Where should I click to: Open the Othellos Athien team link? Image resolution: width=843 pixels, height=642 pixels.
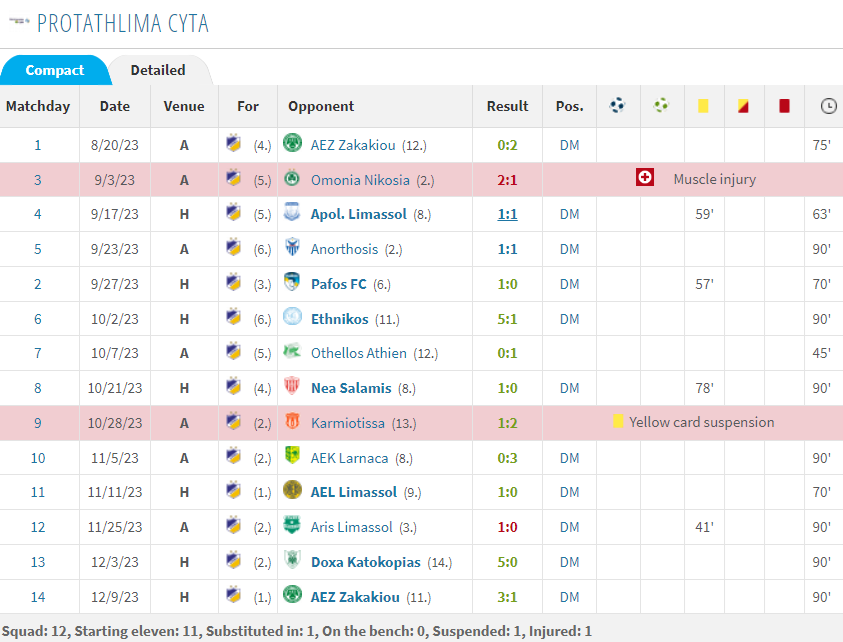pos(359,353)
